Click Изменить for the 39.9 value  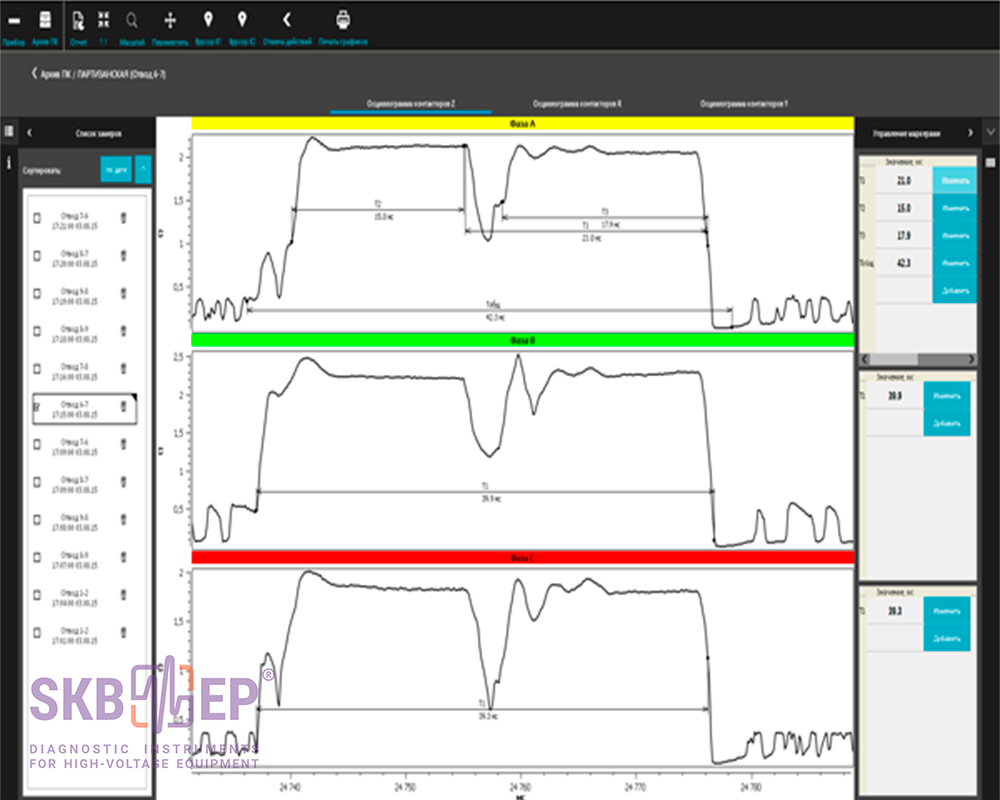point(947,396)
